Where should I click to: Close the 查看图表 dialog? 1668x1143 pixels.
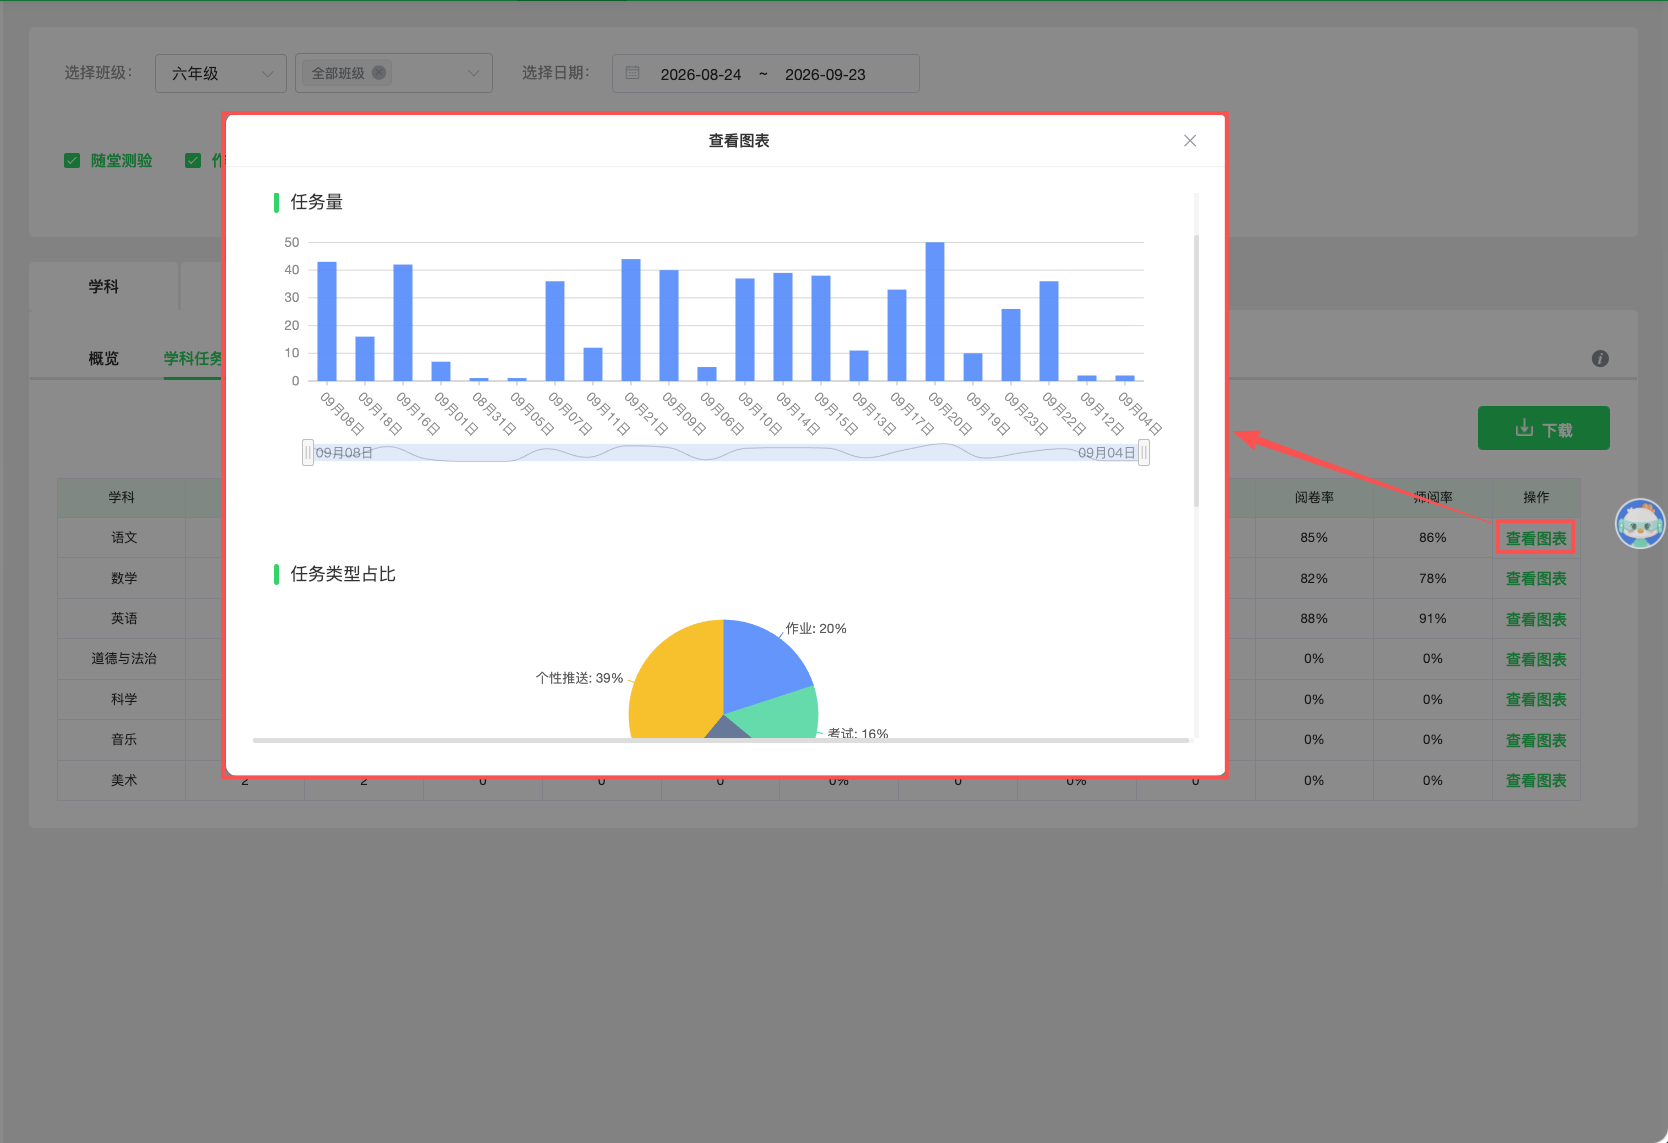[1190, 141]
